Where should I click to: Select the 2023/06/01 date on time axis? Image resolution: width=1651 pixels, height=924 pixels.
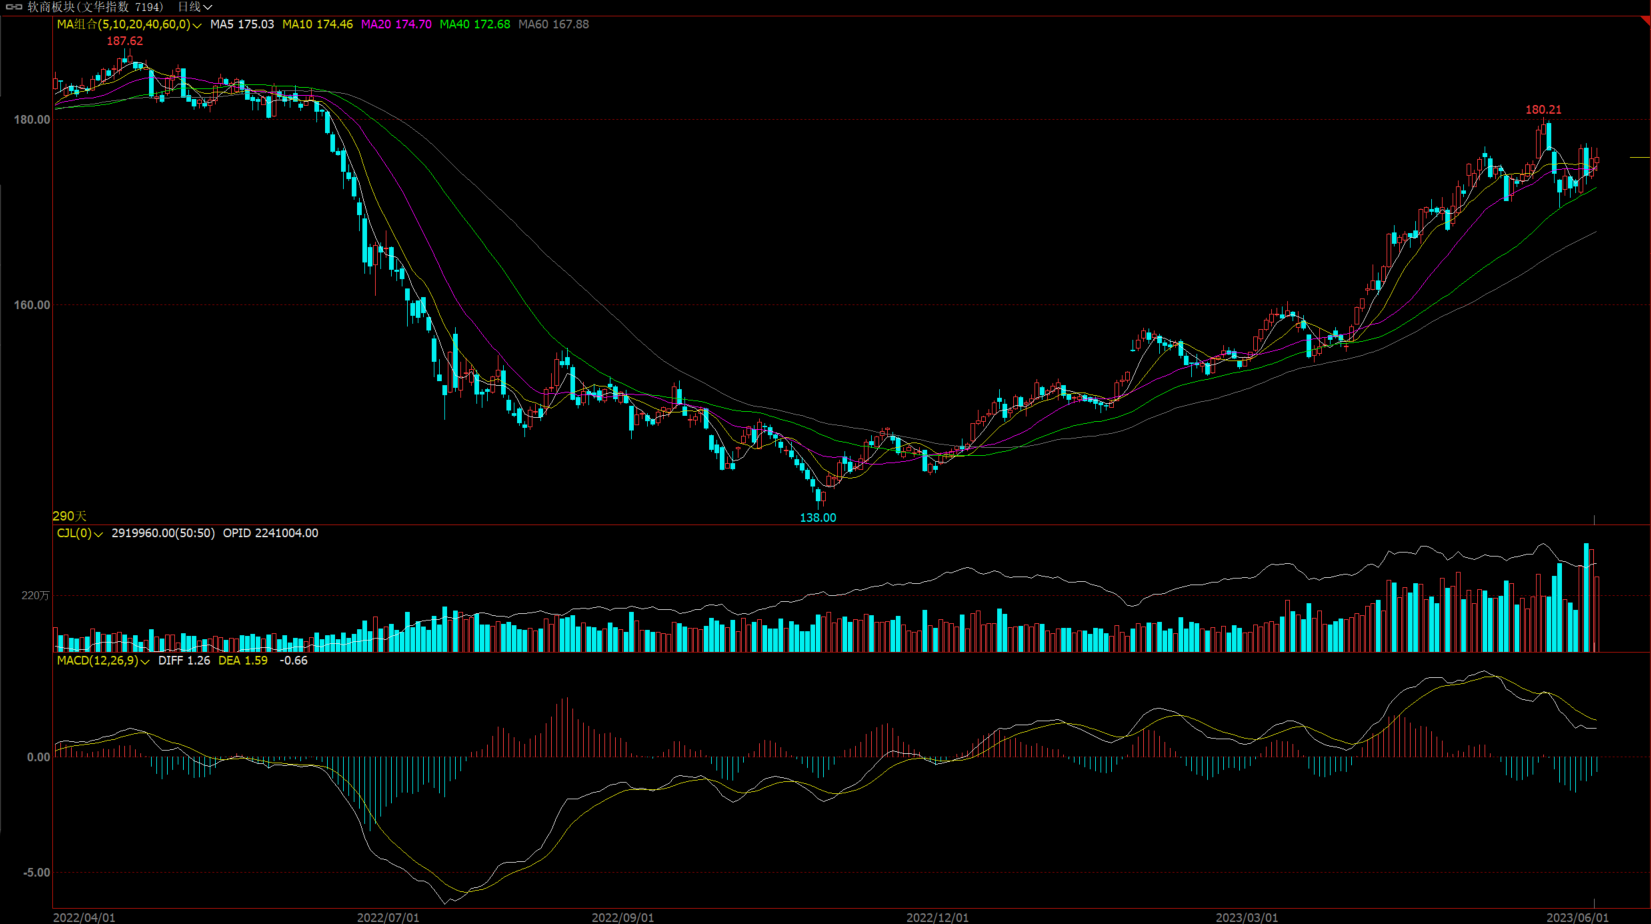point(1577,917)
